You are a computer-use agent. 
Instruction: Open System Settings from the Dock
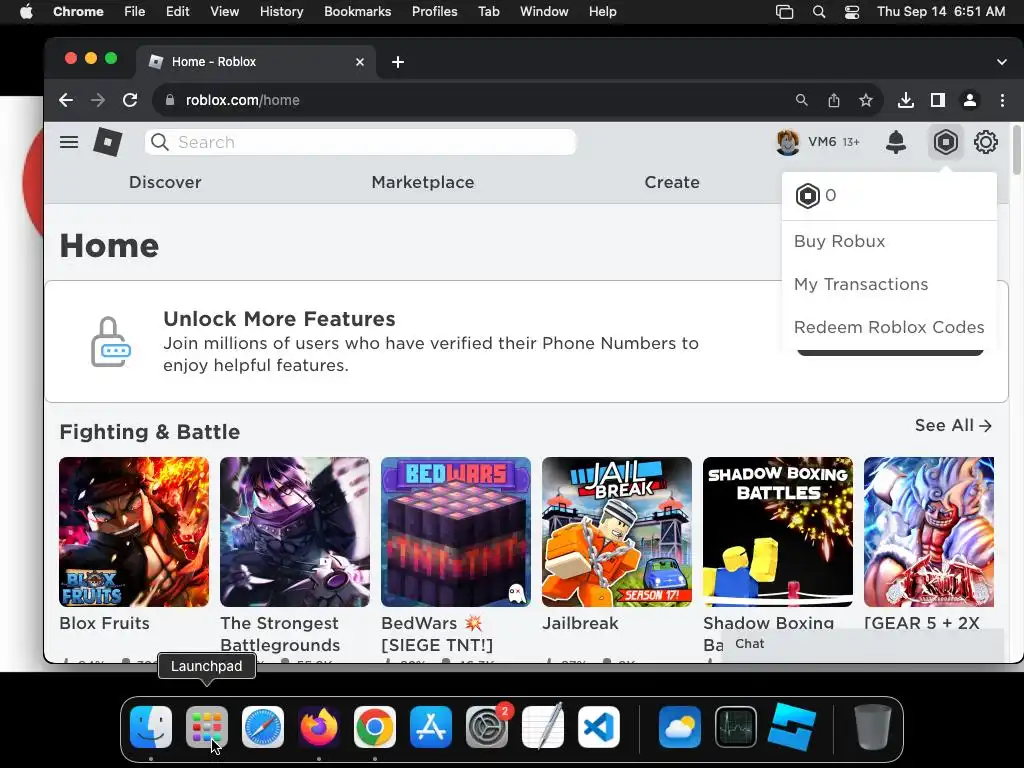tap(487, 727)
